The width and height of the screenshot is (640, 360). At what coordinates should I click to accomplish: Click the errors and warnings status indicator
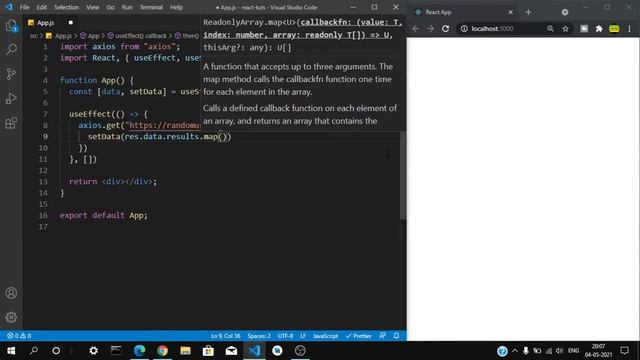pyautogui.click(x=19, y=336)
